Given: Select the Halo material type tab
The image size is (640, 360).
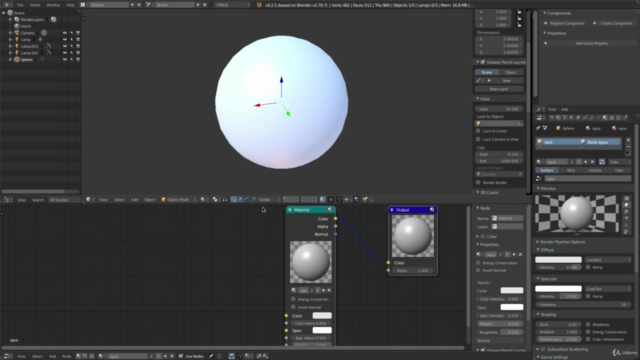Looking at the screenshot, I should tap(619, 170).
